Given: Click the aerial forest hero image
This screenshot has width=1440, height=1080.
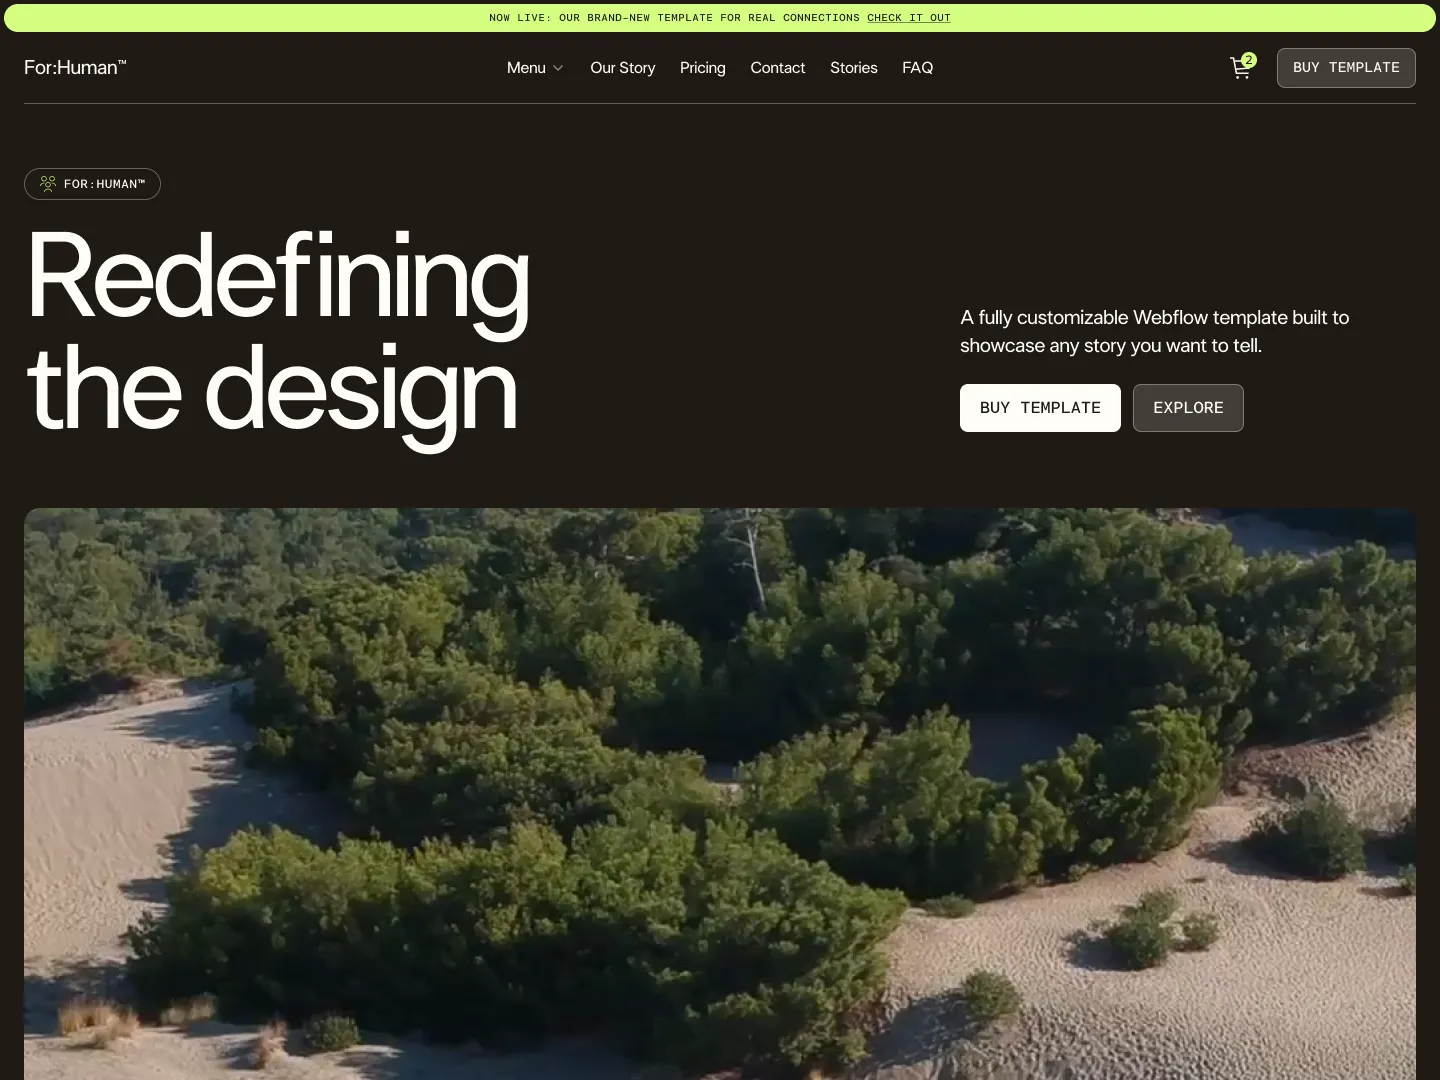Looking at the screenshot, I should [x=720, y=790].
